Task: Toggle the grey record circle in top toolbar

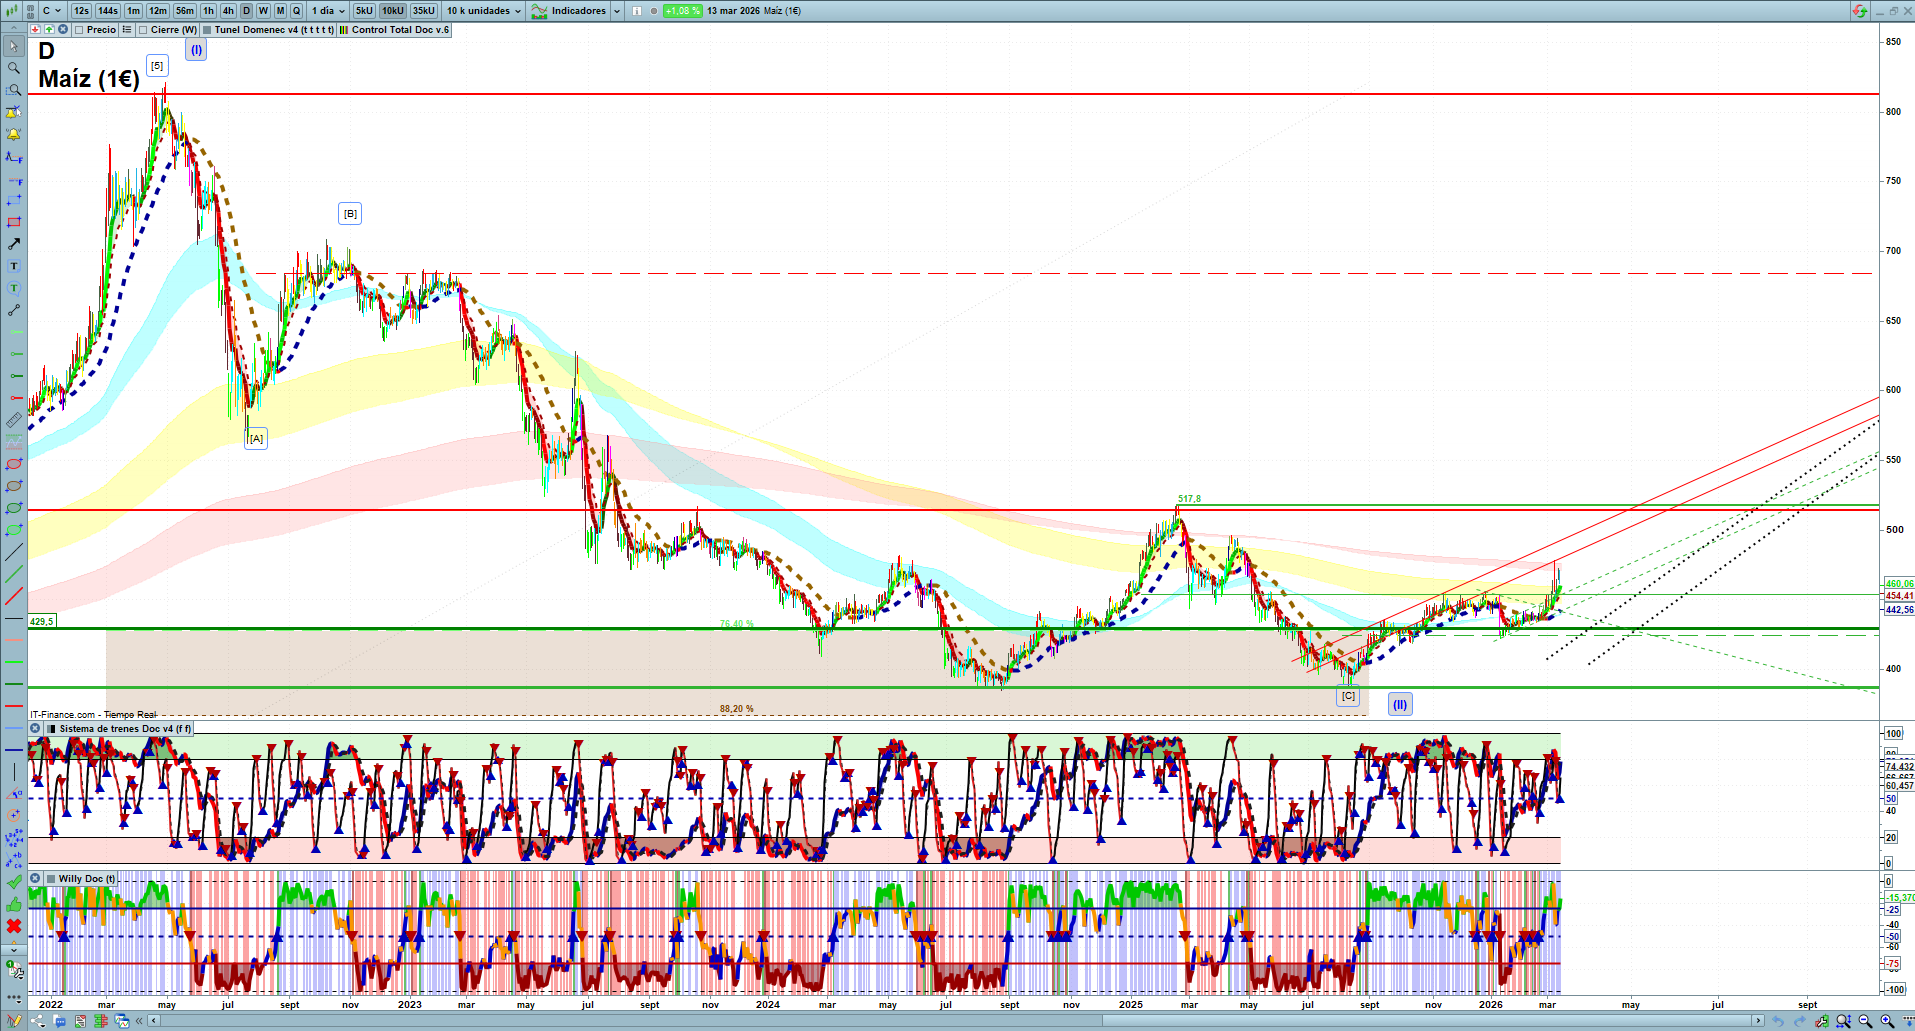Action: [x=654, y=11]
